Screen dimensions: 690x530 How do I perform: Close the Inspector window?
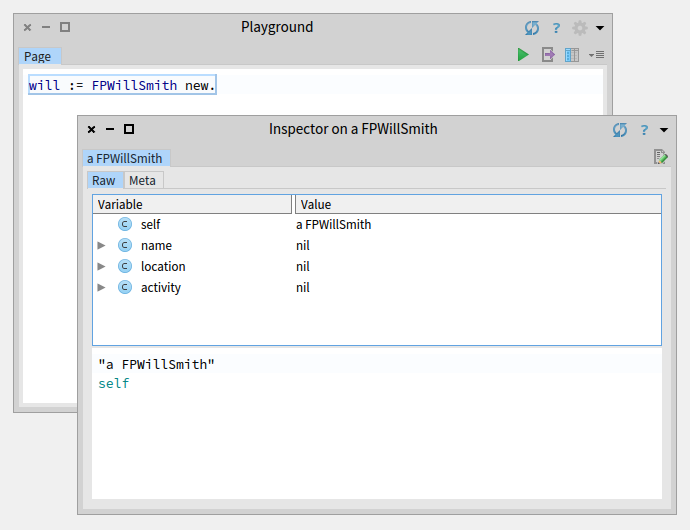tap(92, 129)
